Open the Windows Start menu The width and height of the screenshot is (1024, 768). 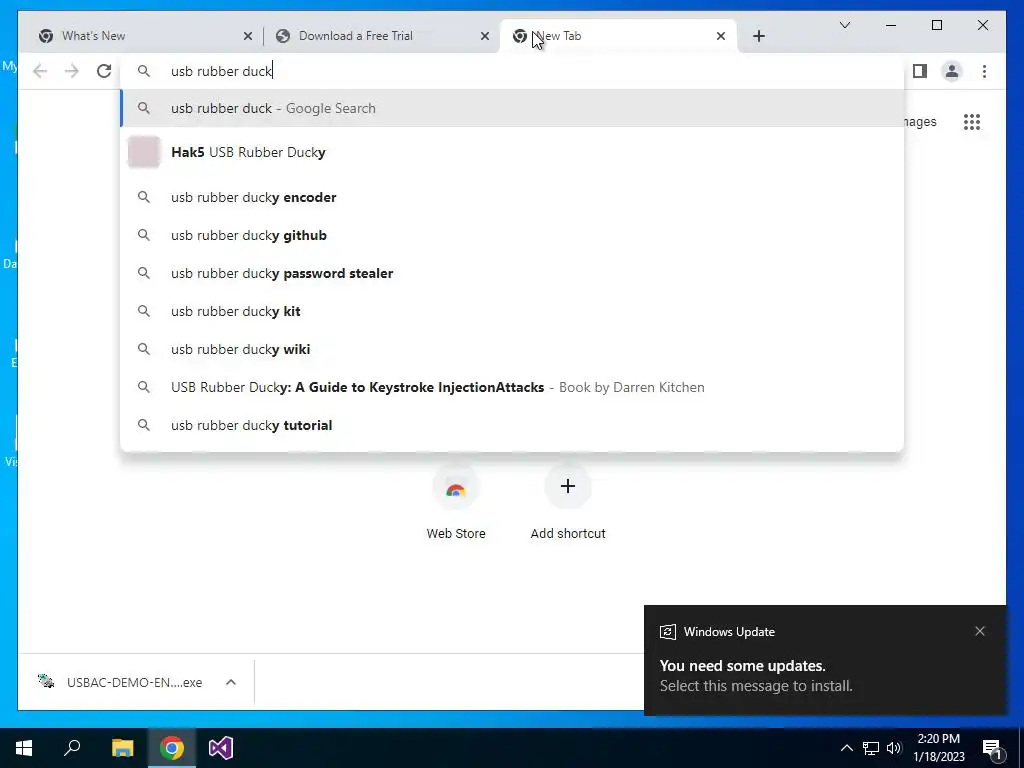pos(24,748)
